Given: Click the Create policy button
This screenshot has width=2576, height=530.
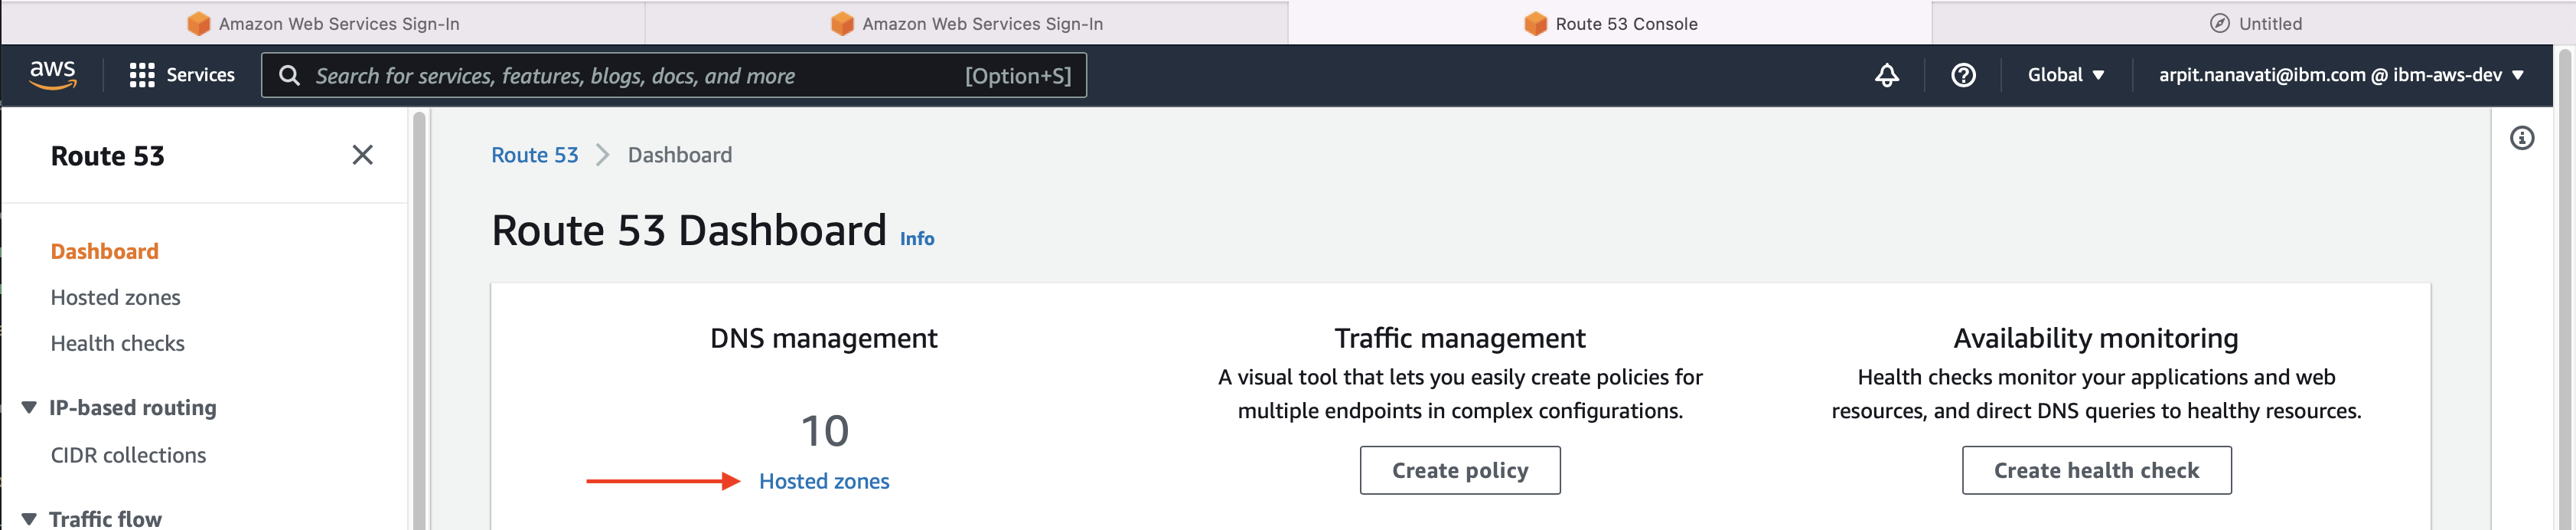Looking at the screenshot, I should [1460, 471].
